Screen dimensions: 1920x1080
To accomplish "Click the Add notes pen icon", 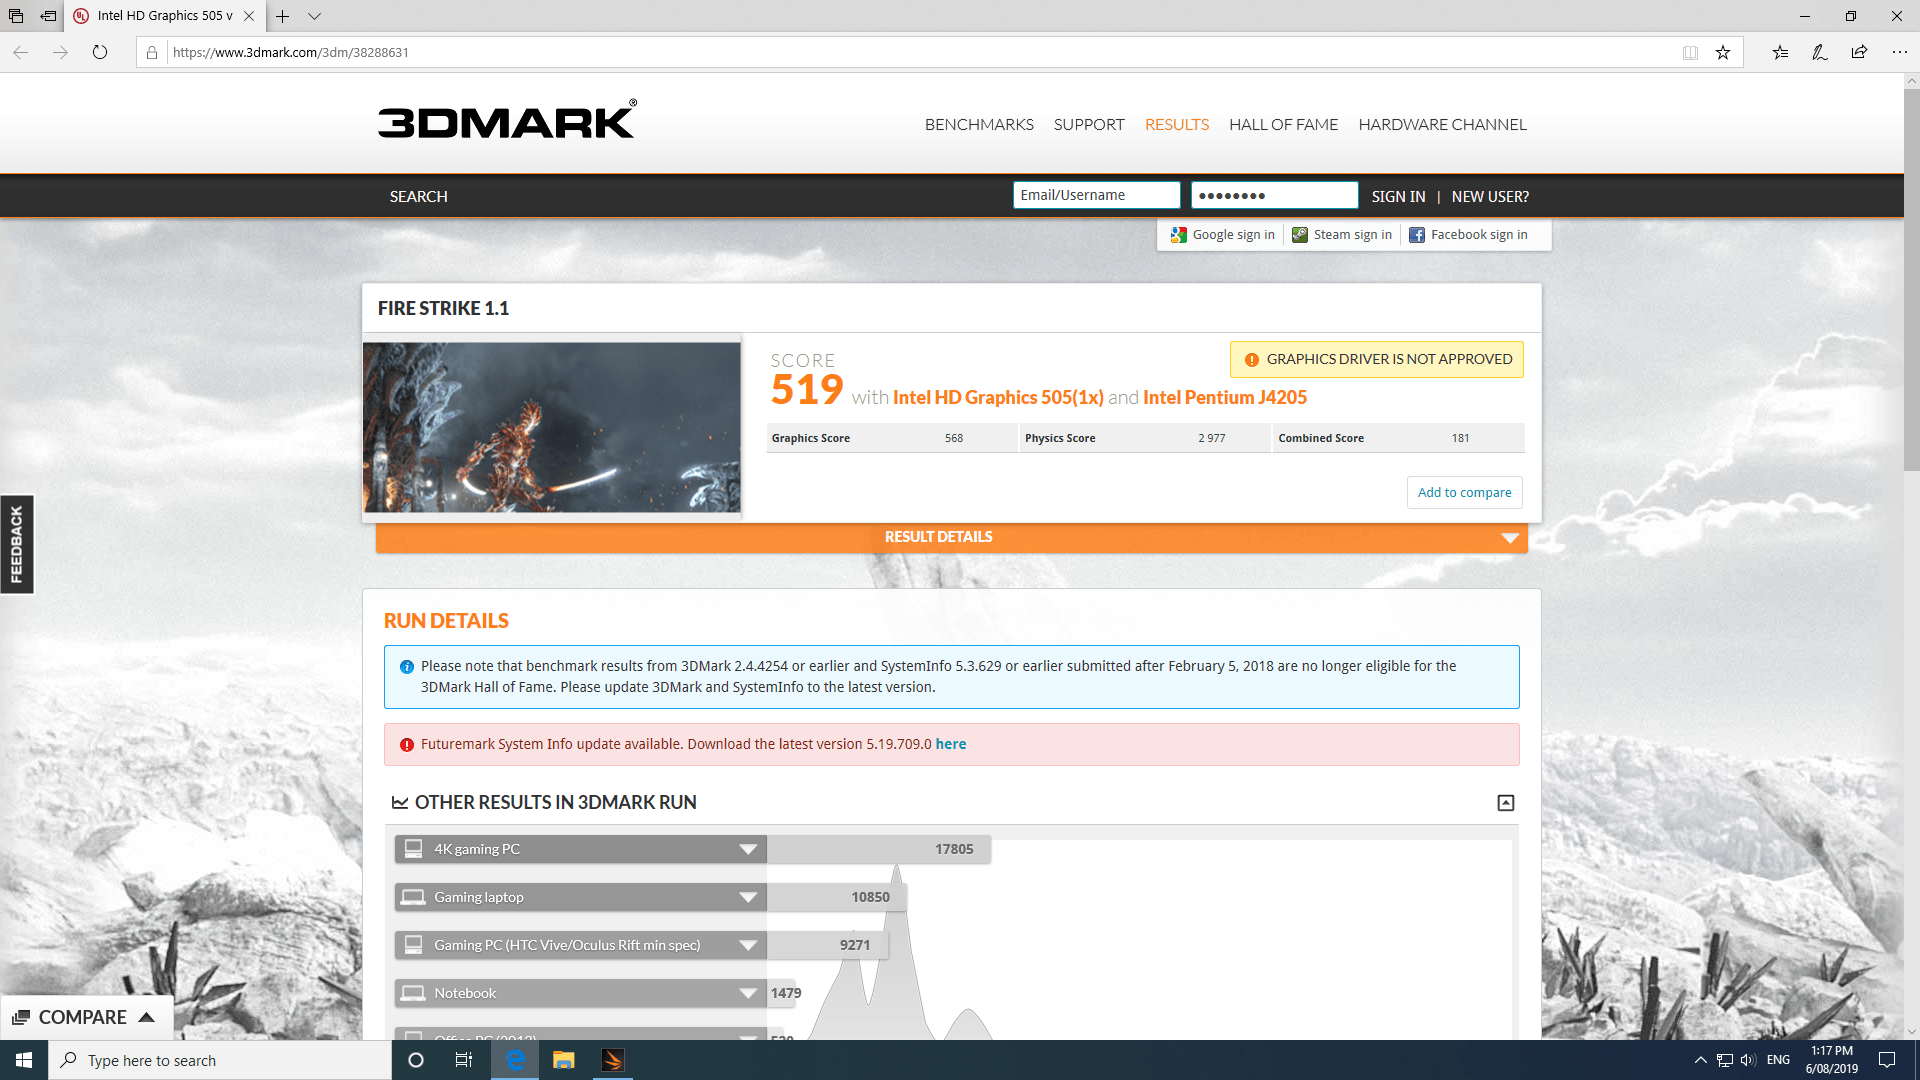I will (x=1820, y=52).
